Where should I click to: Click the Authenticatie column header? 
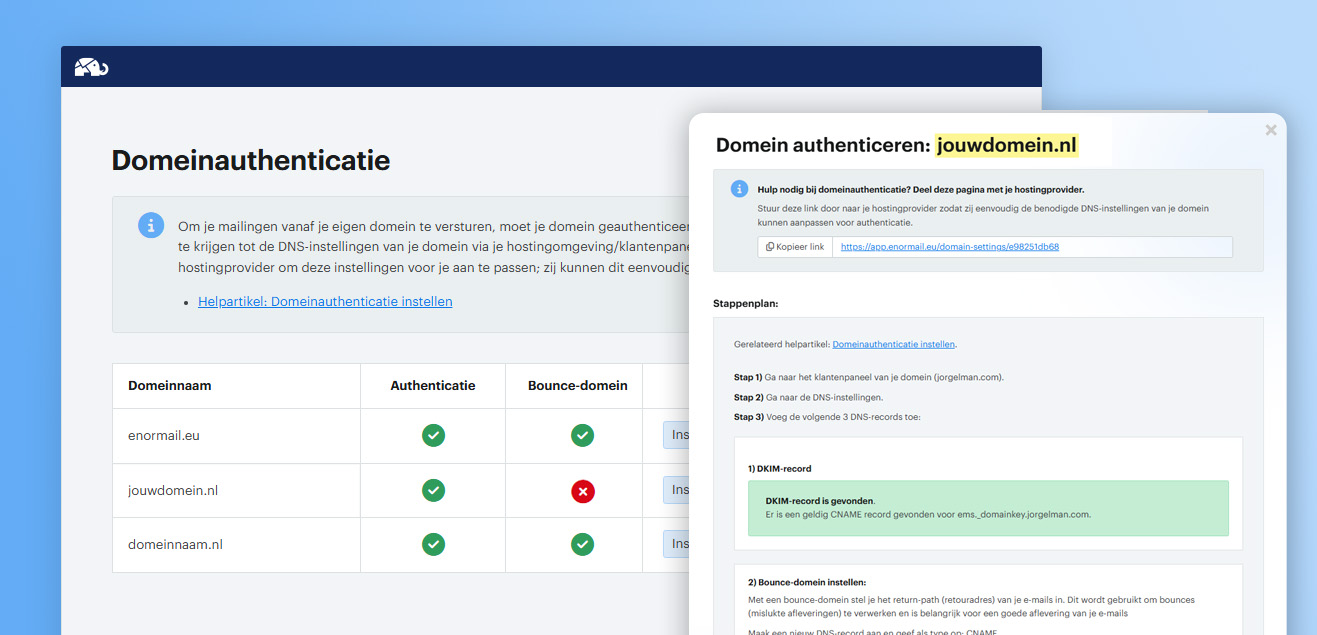click(433, 386)
